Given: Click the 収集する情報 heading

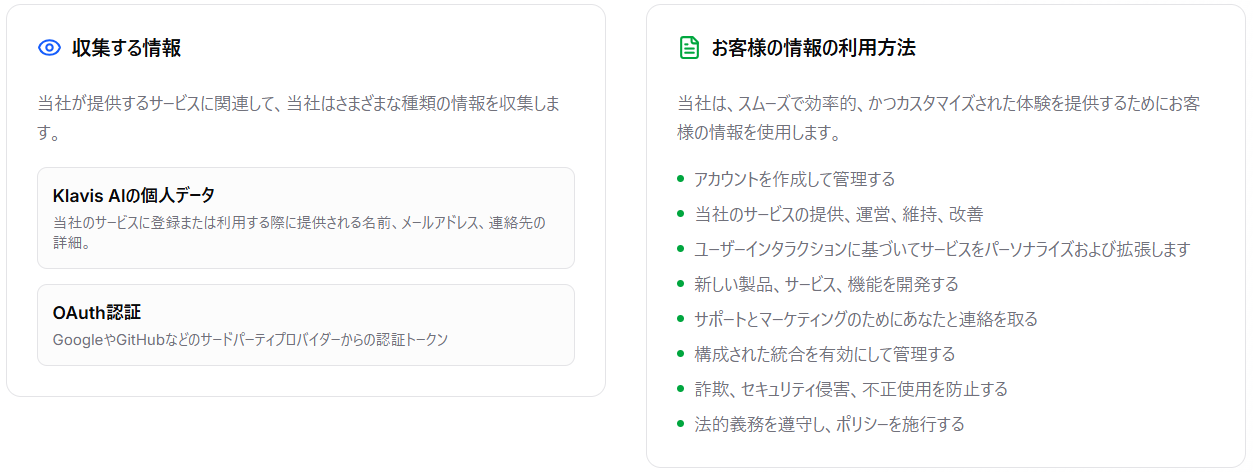Looking at the screenshot, I should (x=126, y=48).
